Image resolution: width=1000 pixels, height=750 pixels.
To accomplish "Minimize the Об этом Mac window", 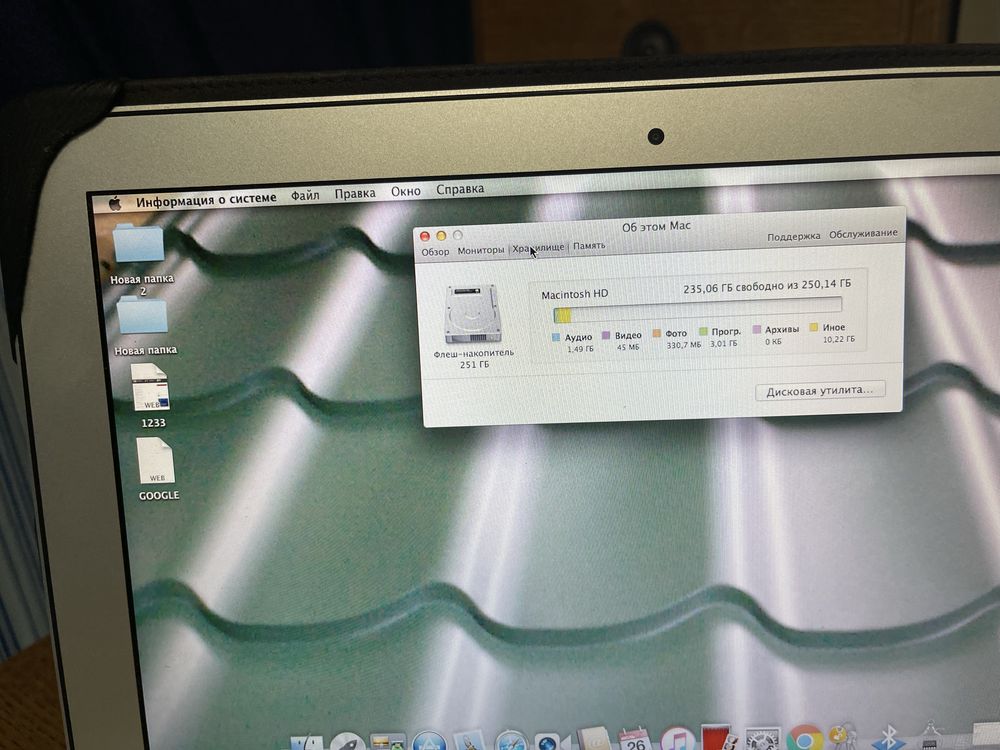I will (441, 236).
